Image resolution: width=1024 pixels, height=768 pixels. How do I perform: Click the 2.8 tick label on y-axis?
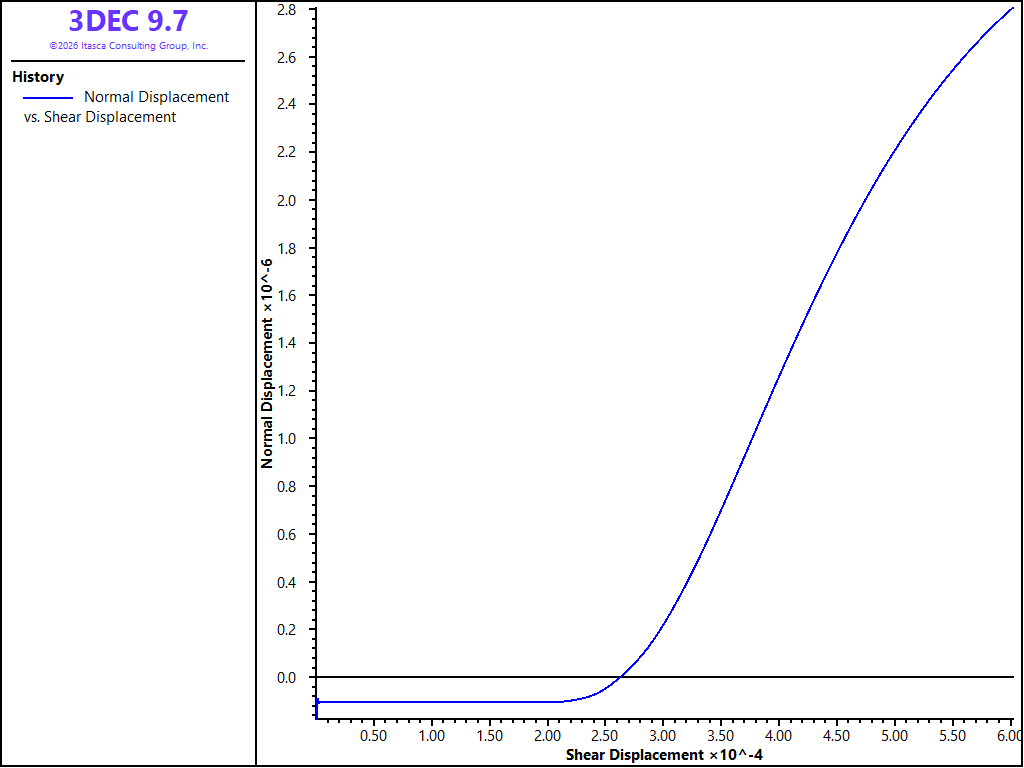[x=289, y=10]
